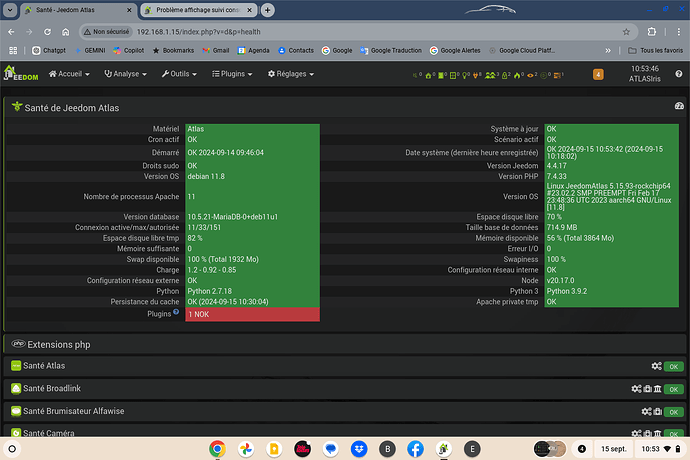
Task: Click the orange shutter summary icon
Action: tap(557, 75)
